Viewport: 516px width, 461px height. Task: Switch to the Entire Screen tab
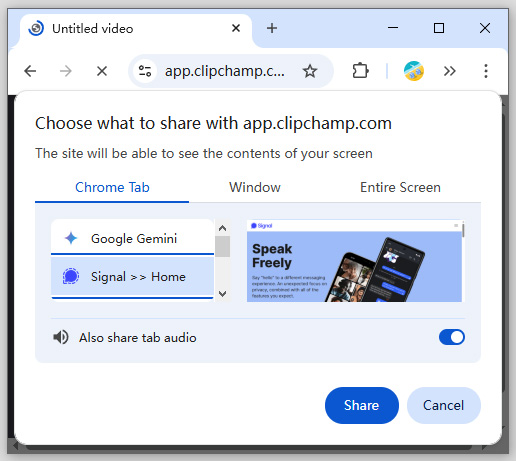coord(400,188)
